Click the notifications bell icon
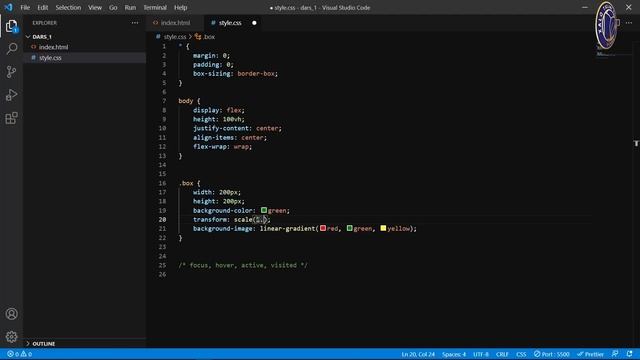Screen dimensions: 640x360 [629, 354]
